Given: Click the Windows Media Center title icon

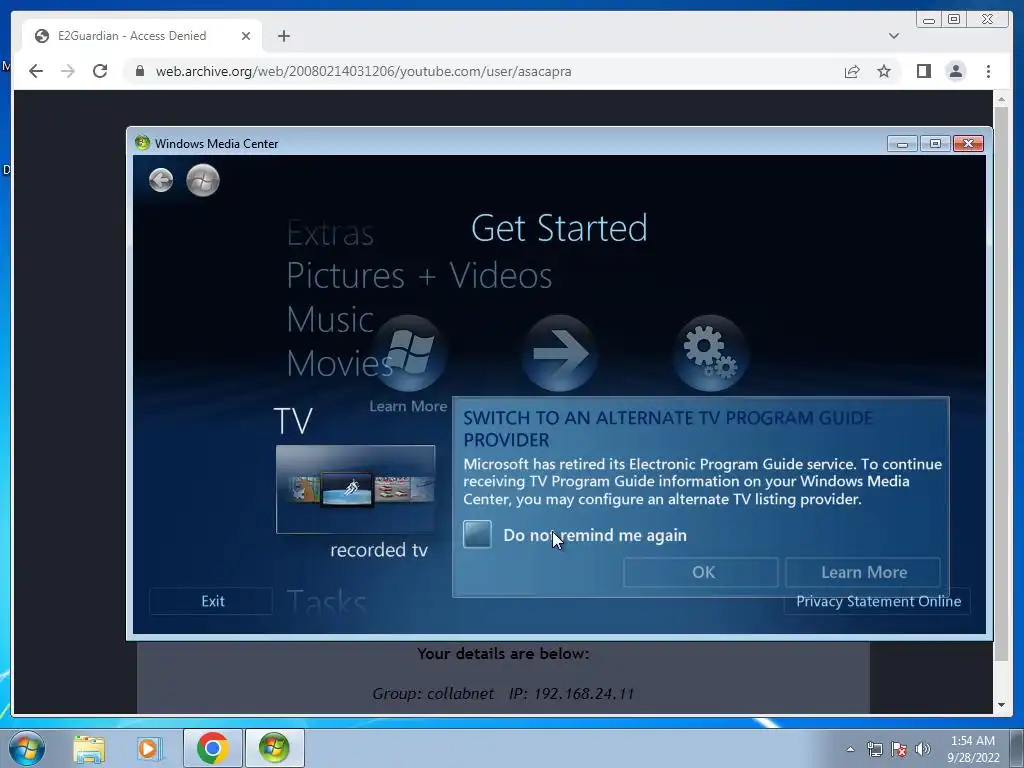Looking at the screenshot, I should 142,143.
